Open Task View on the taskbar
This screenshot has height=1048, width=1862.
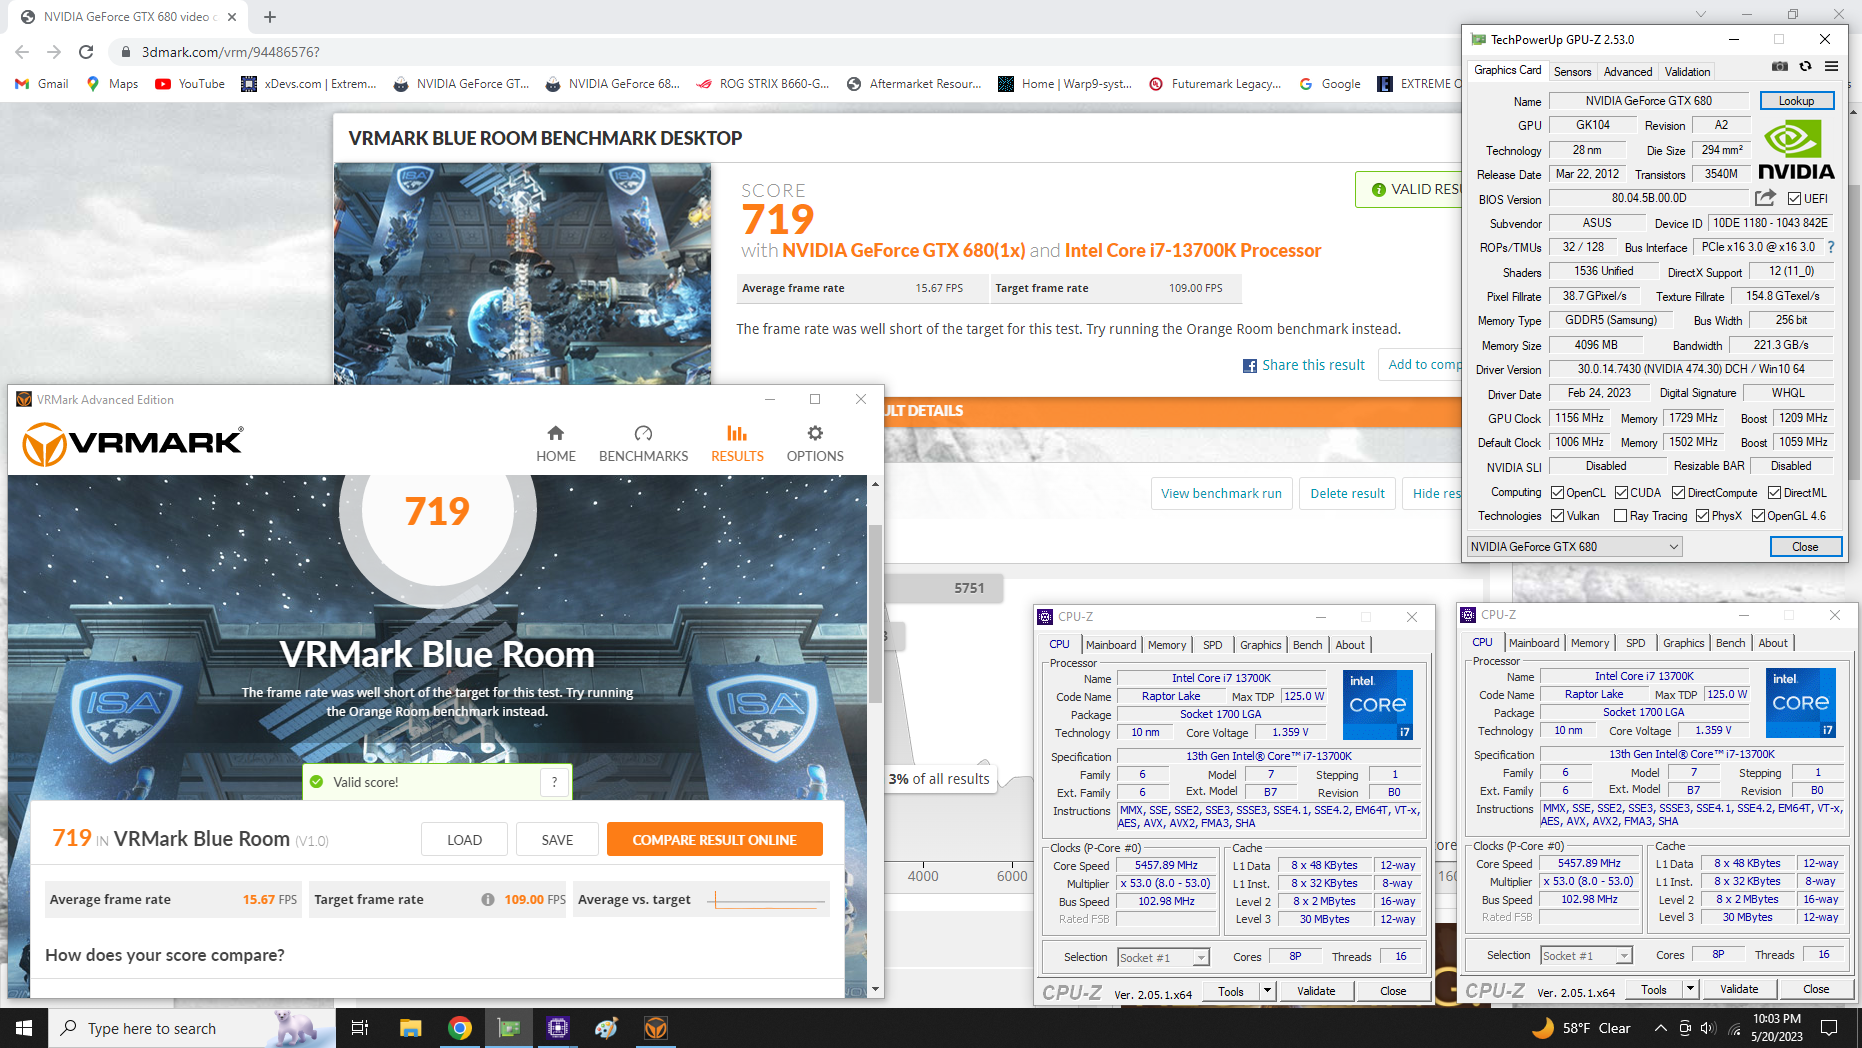click(x=360, y=1028)
